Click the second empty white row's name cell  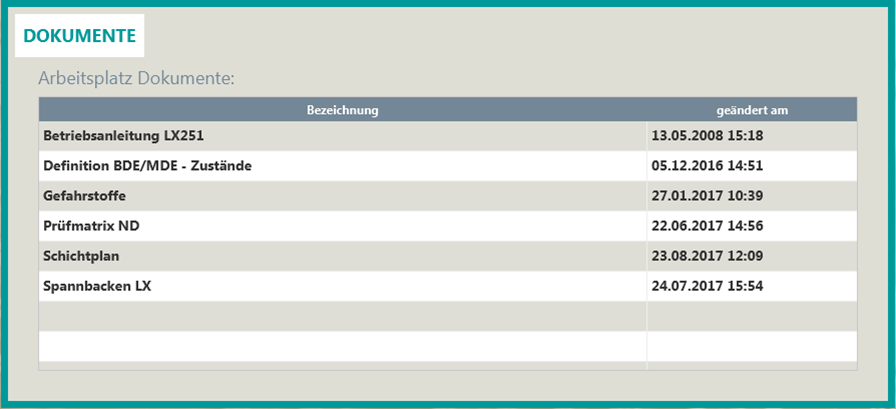[x=342, y=346]
